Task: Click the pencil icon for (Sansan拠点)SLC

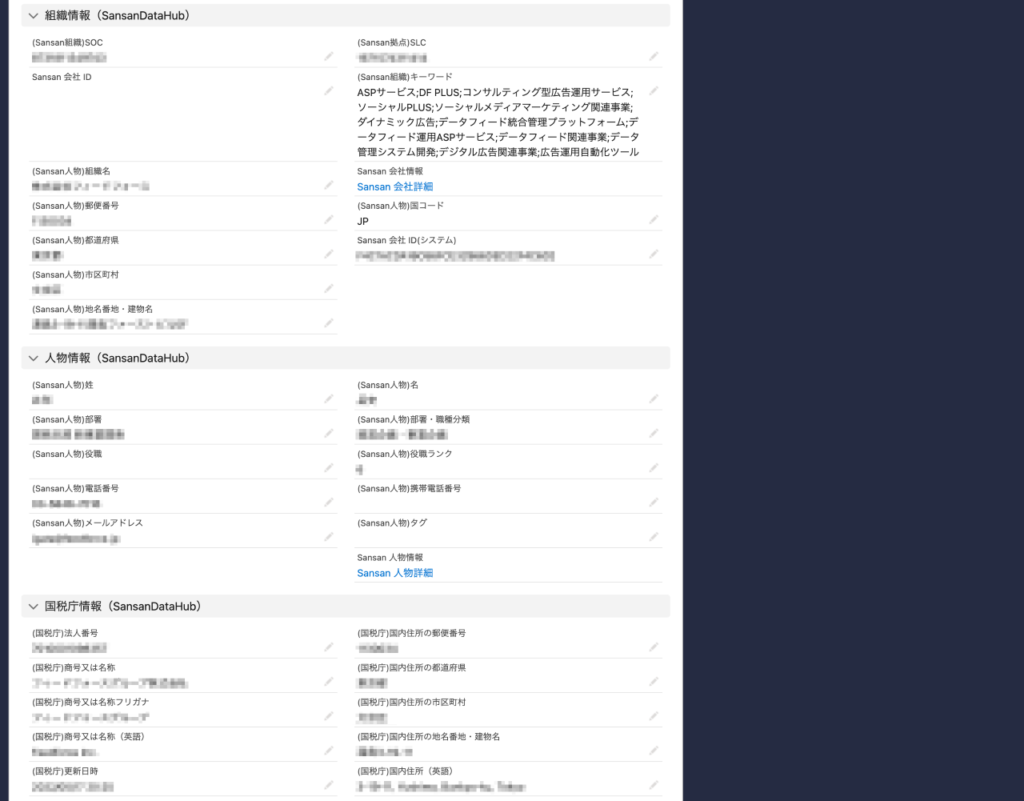Action: click(x=653, y=57)
